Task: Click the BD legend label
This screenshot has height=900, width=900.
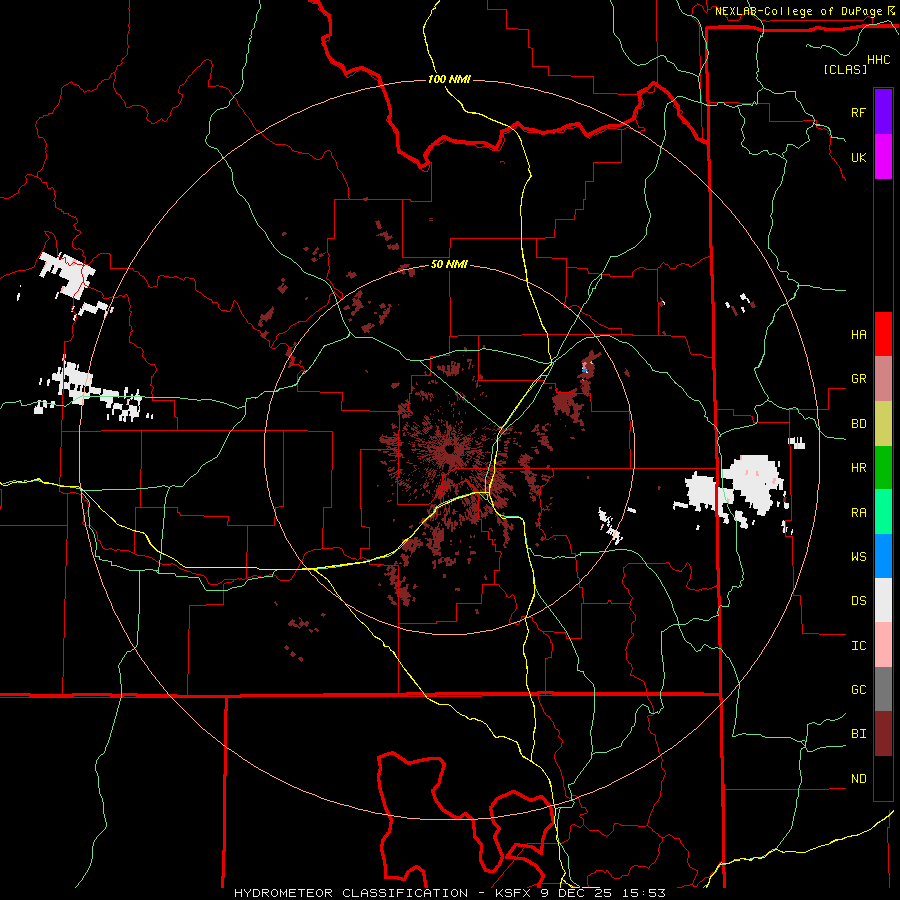Action: tap(858, 424)
